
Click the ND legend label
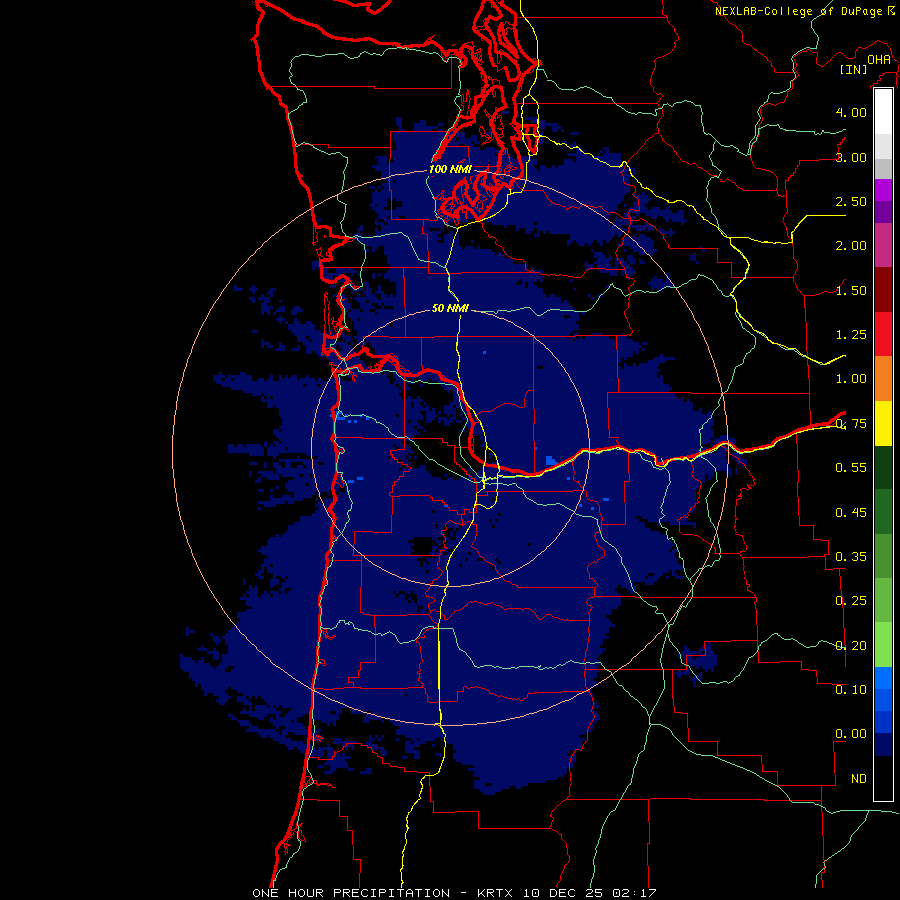(859, 779)
